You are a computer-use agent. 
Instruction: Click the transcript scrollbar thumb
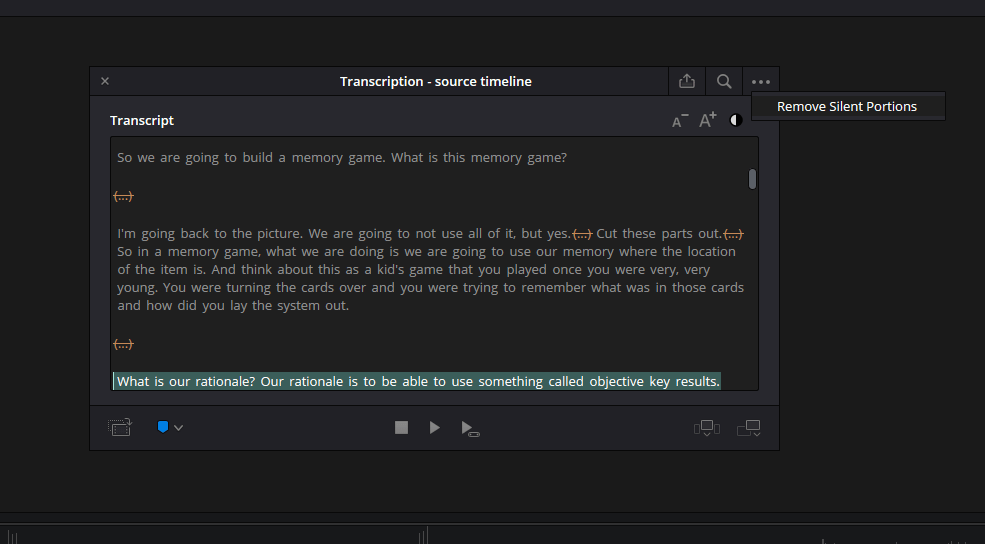[752, 179]
